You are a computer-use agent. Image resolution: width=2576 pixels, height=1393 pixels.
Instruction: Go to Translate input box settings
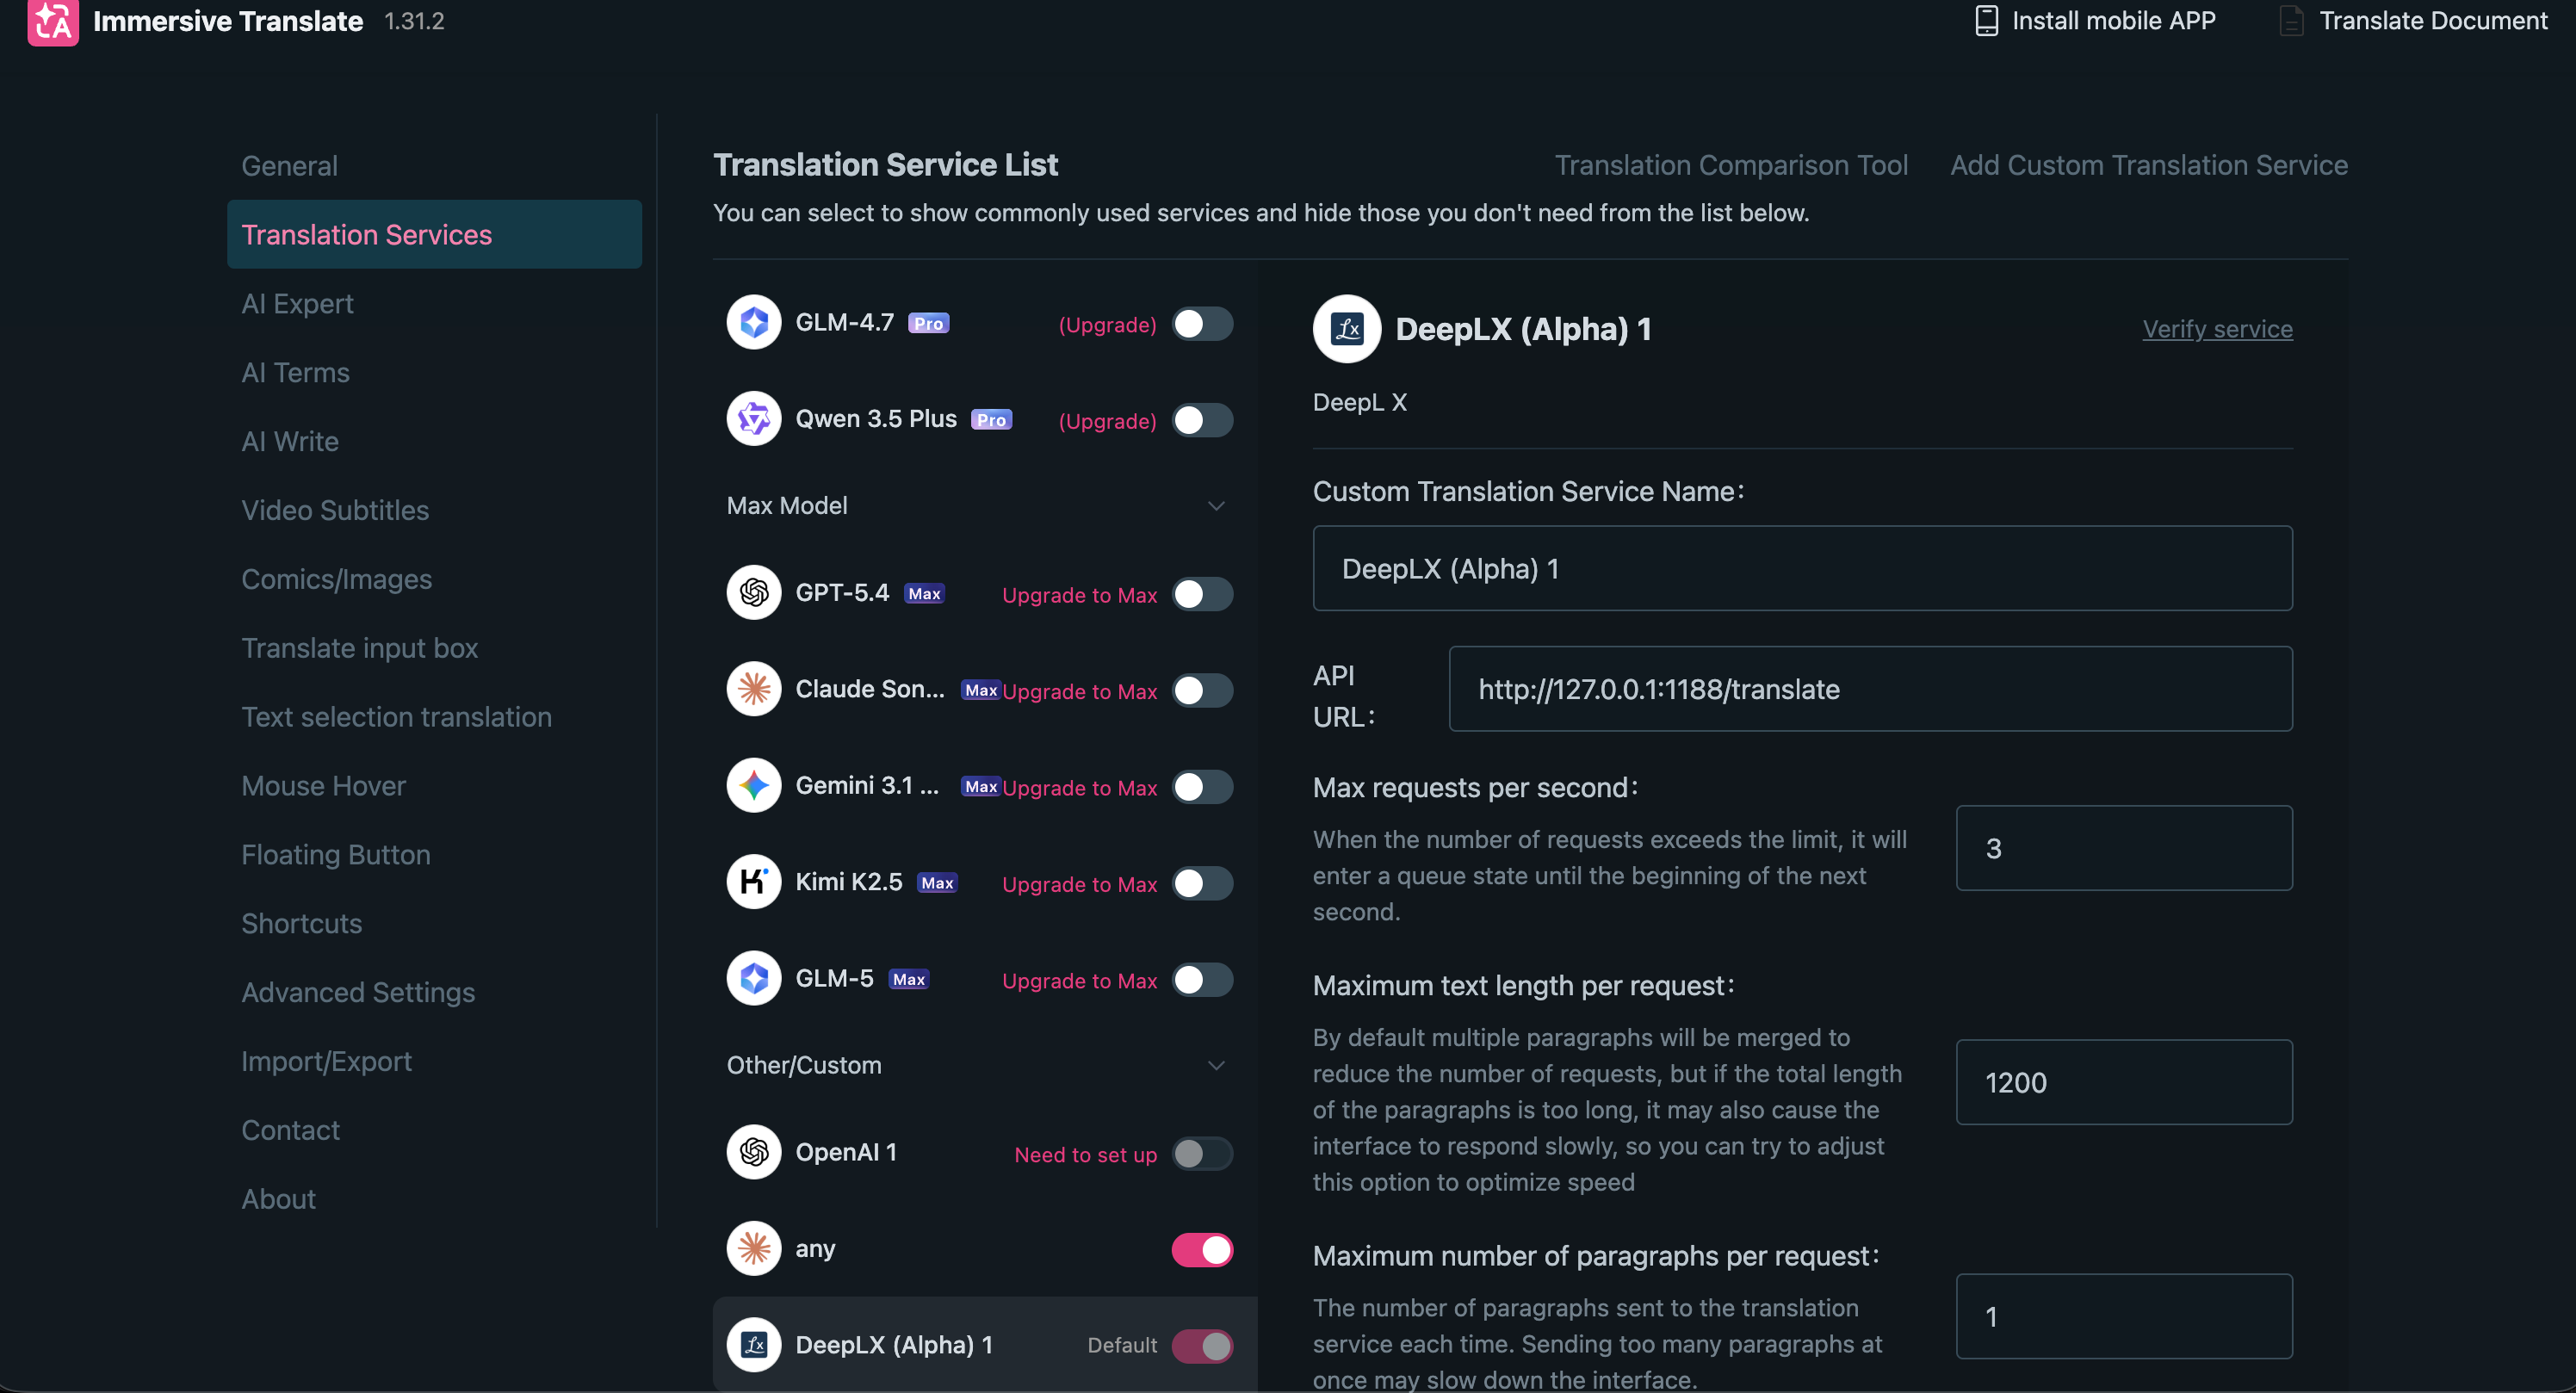[x=434, y=649]
